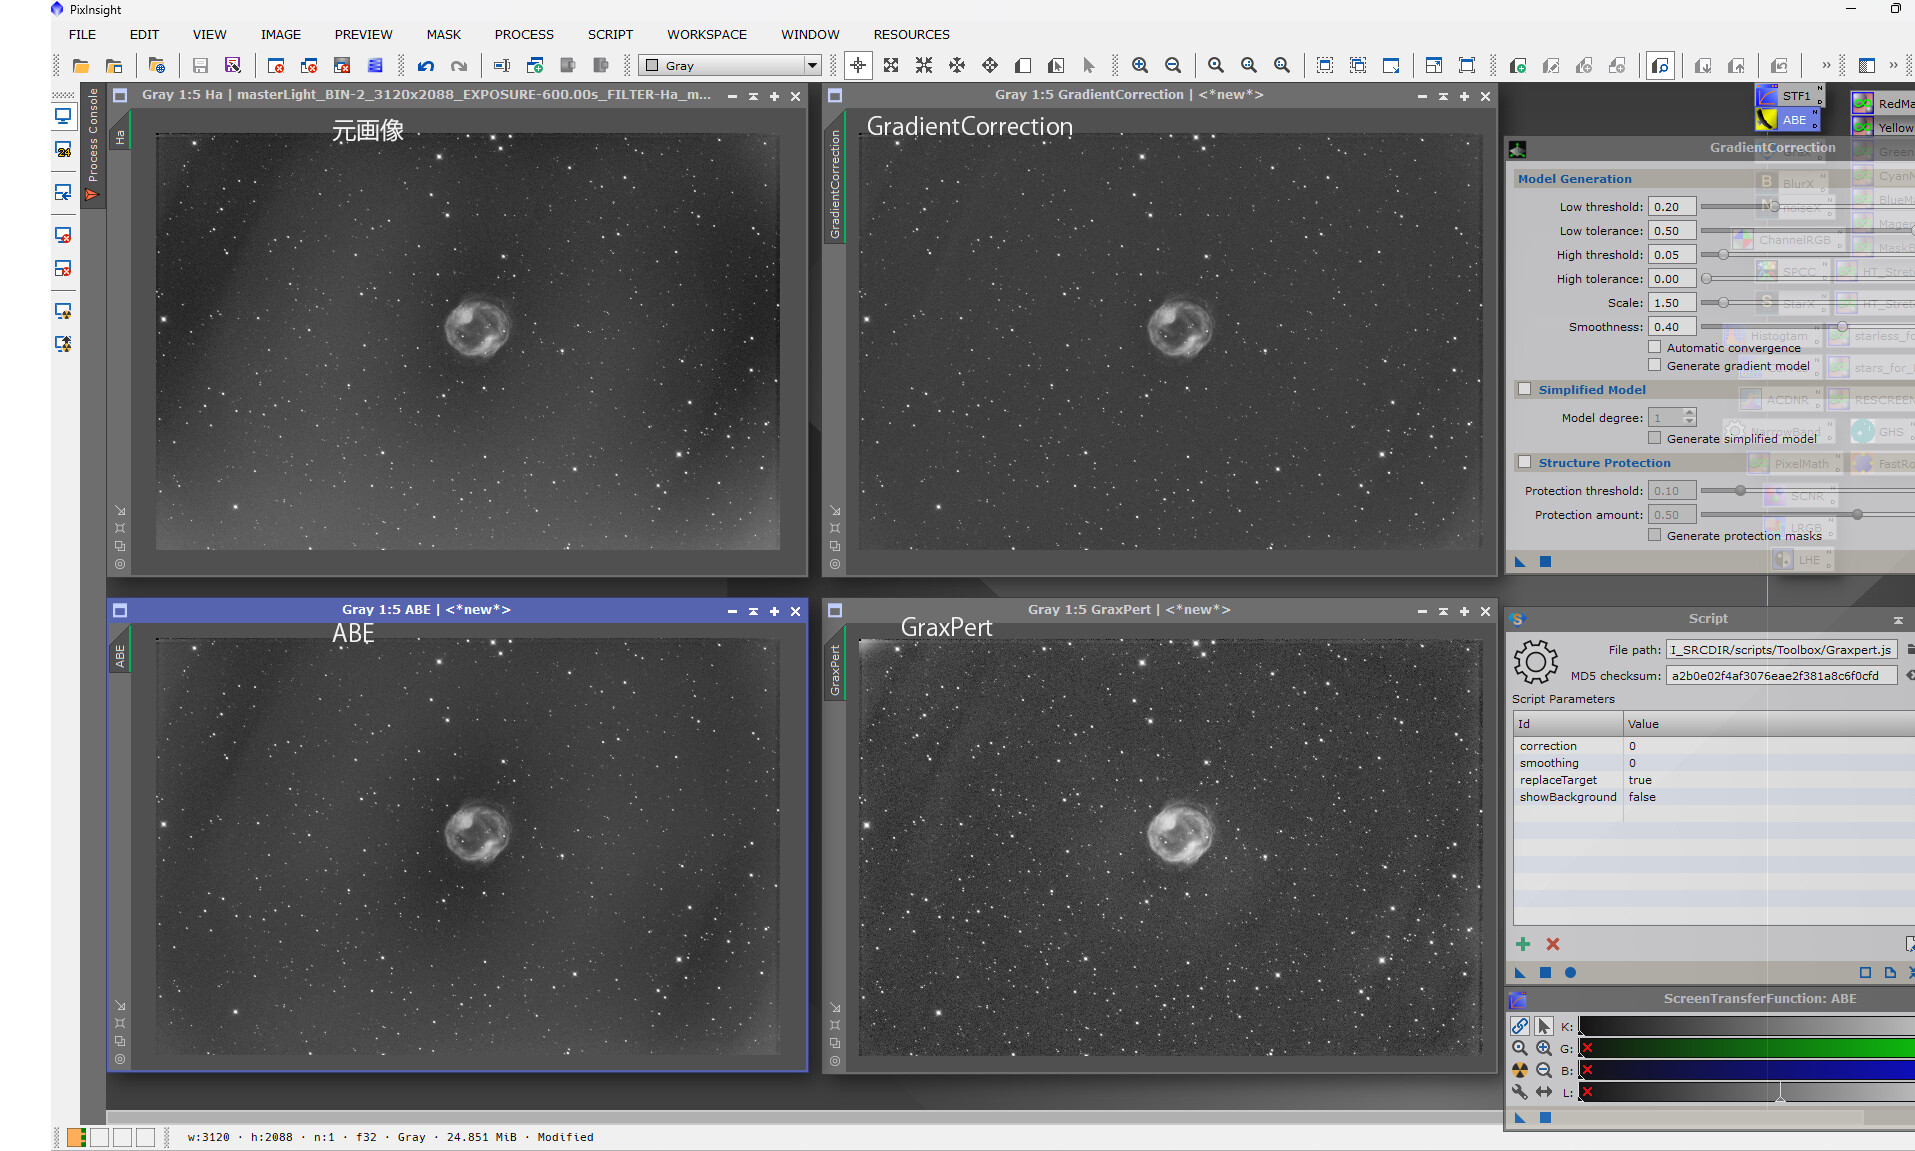This screenshot has height=1151, width=1915.
Task: Click the Script panel's blue Apply Global circle
Action: (x=1570, y=972)
